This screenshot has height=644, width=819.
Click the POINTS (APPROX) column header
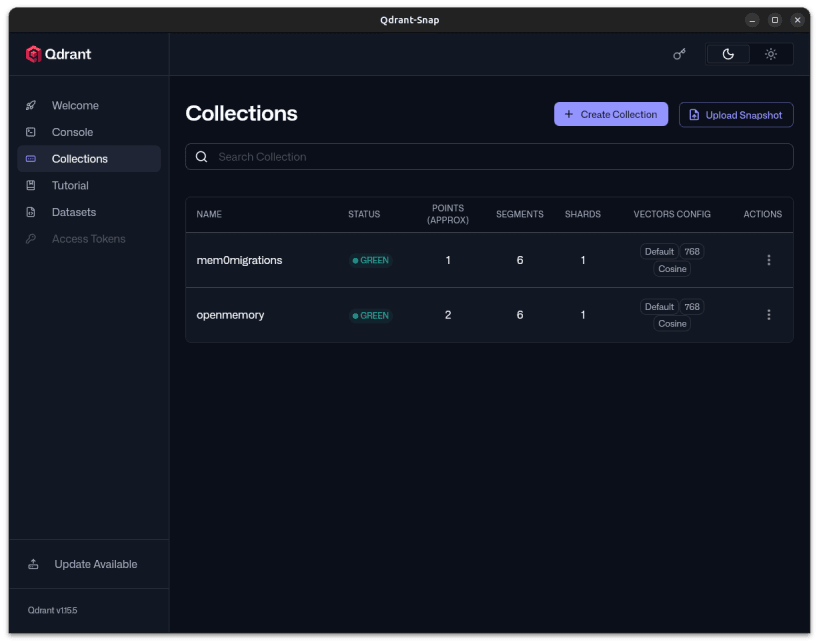[448, 214]
